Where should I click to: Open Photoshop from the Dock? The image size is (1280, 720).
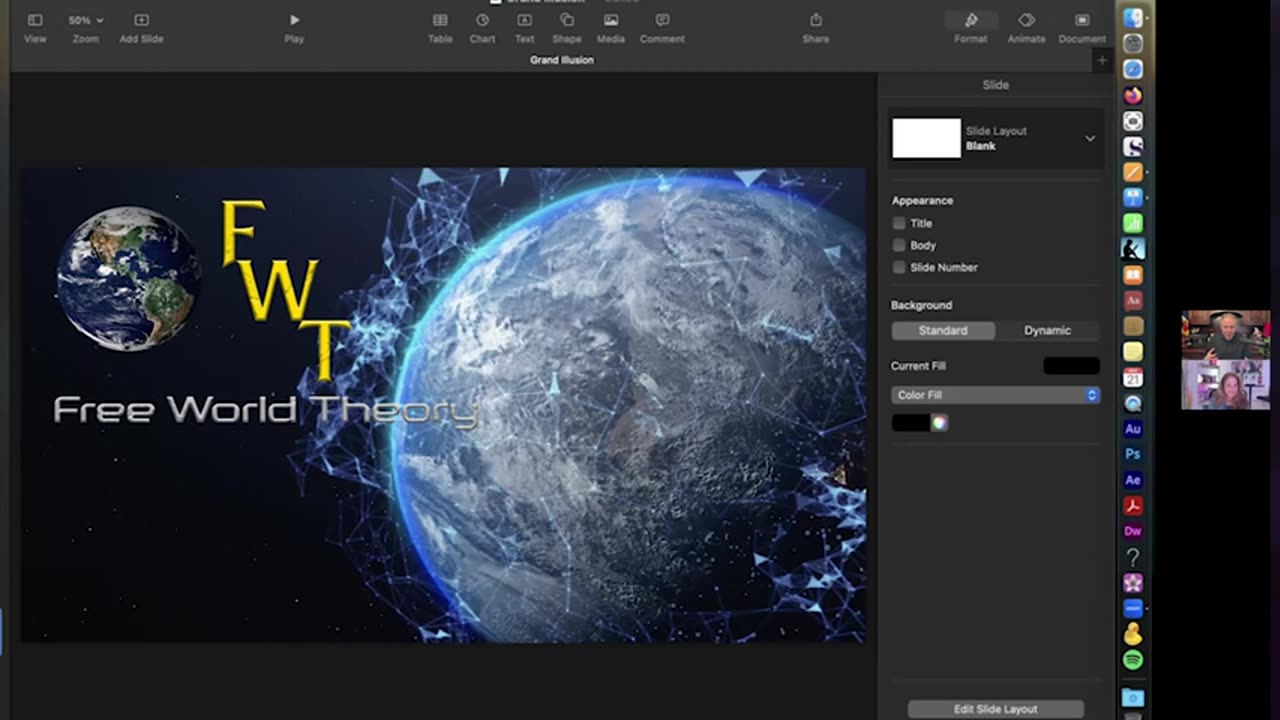click(1133, 454)
